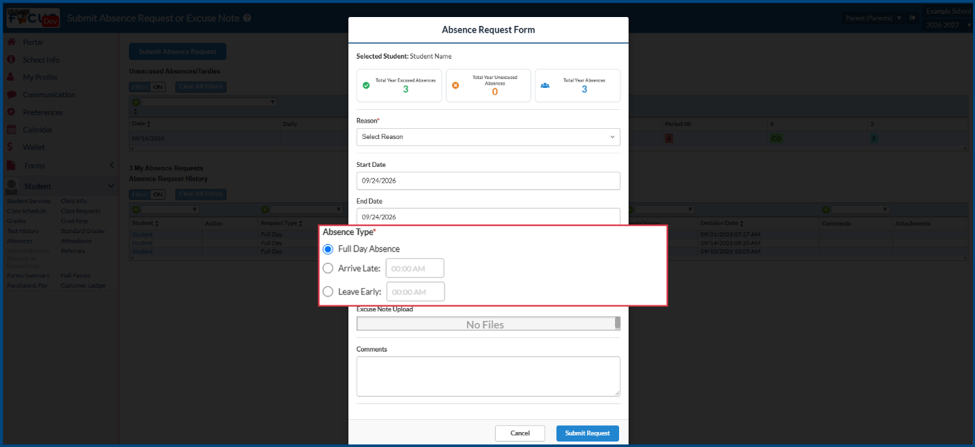Open Grad Reqs in sidebar submenu
This screenshot has height=447, width=975.
point(74,221)
